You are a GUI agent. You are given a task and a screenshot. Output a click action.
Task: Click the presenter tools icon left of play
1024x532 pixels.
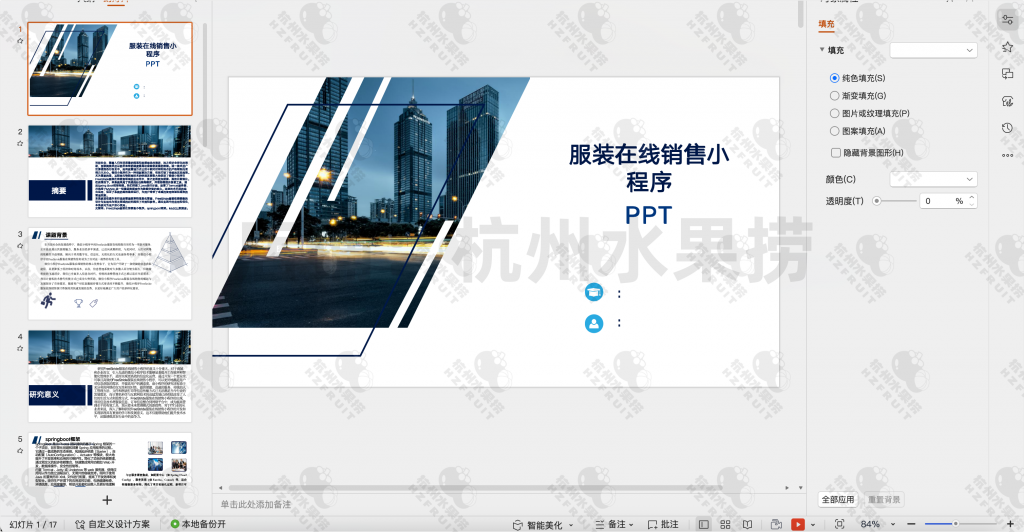click(776, 524)
